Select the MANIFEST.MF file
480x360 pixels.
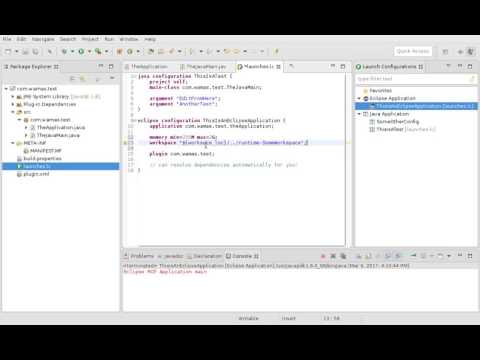pyautogui.click(x=42, y=151)
